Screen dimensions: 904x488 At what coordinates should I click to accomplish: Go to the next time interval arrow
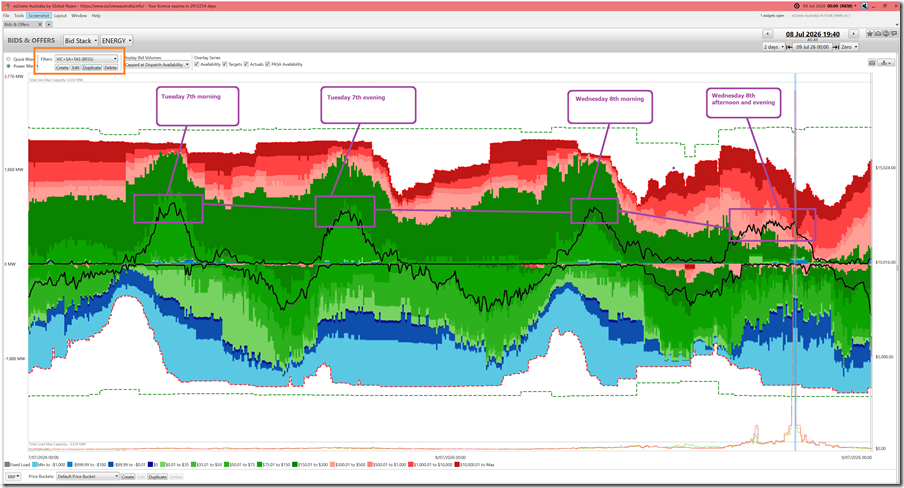pos(854,34)
